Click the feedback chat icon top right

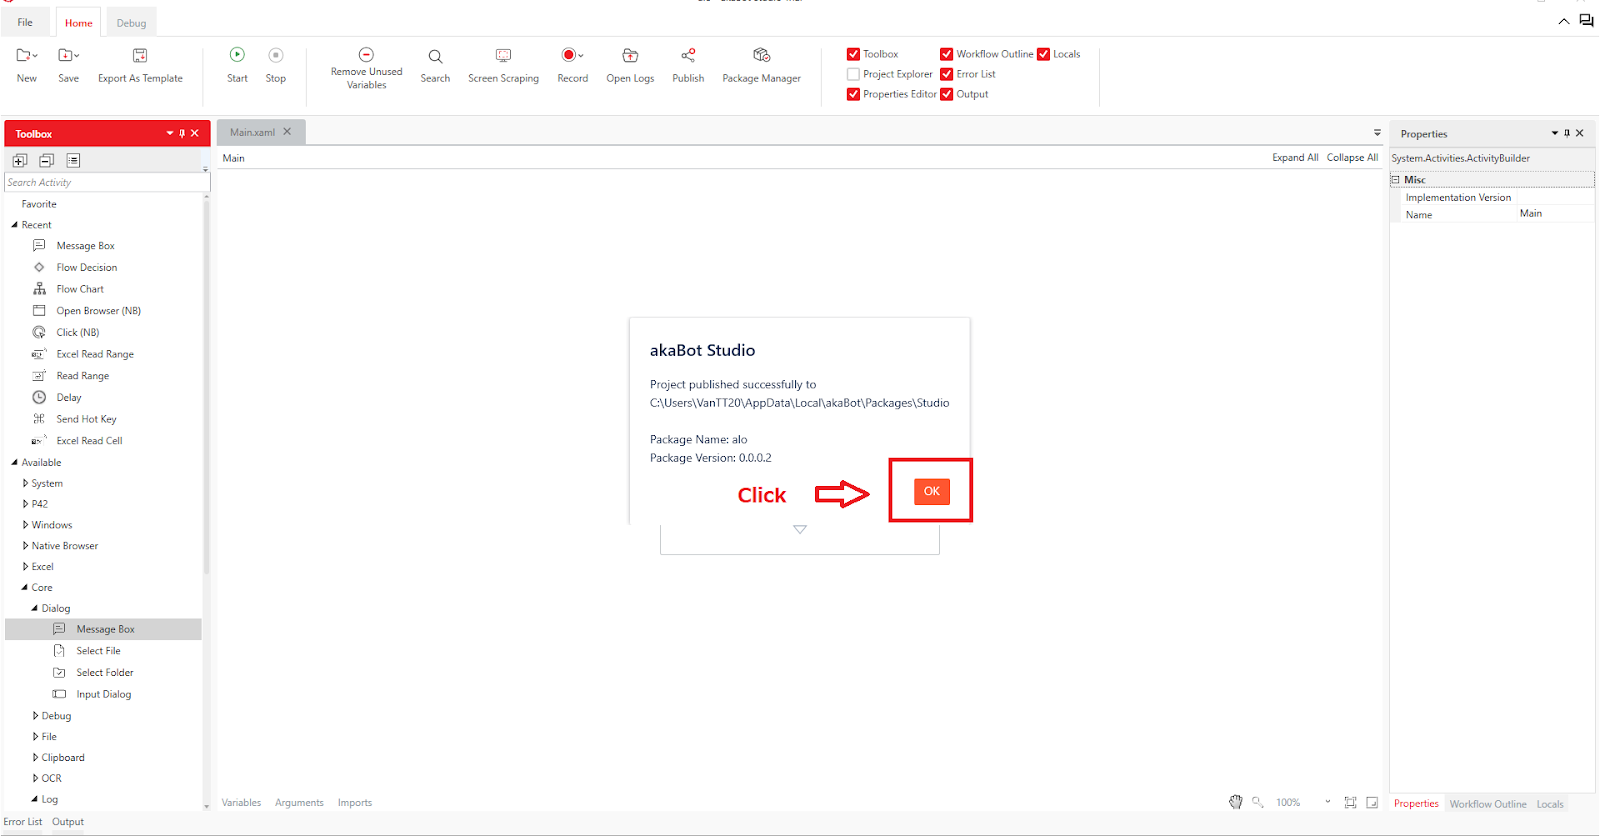click(x=1586, y=20)
